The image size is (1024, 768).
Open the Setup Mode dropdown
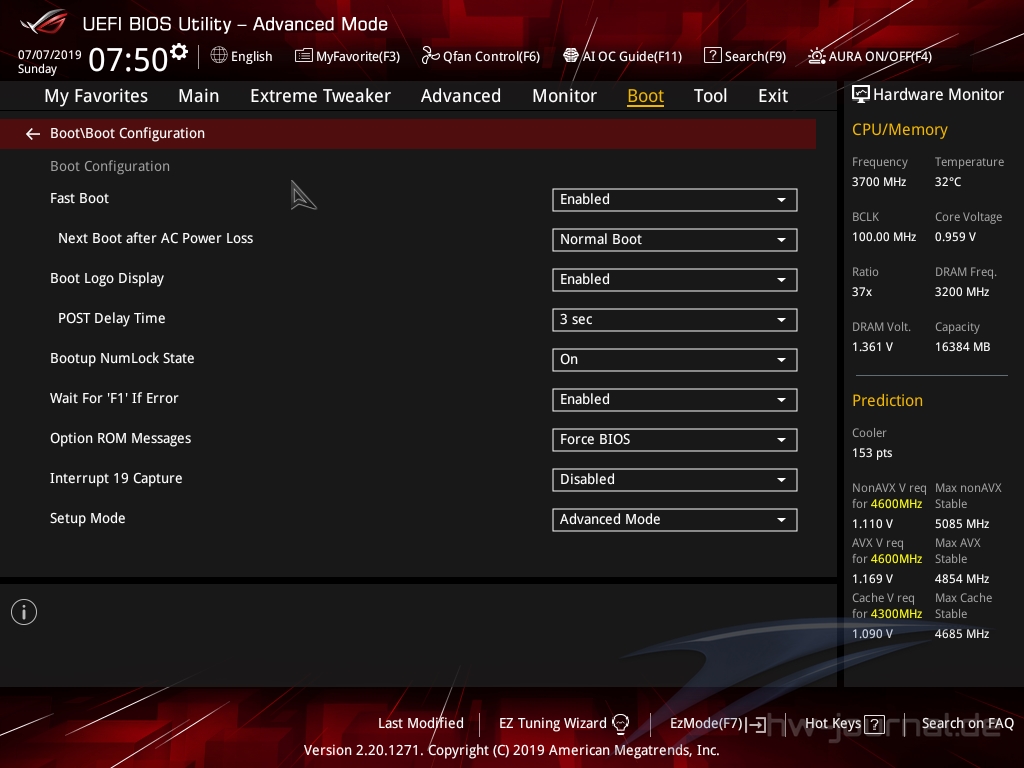[675, 520]
